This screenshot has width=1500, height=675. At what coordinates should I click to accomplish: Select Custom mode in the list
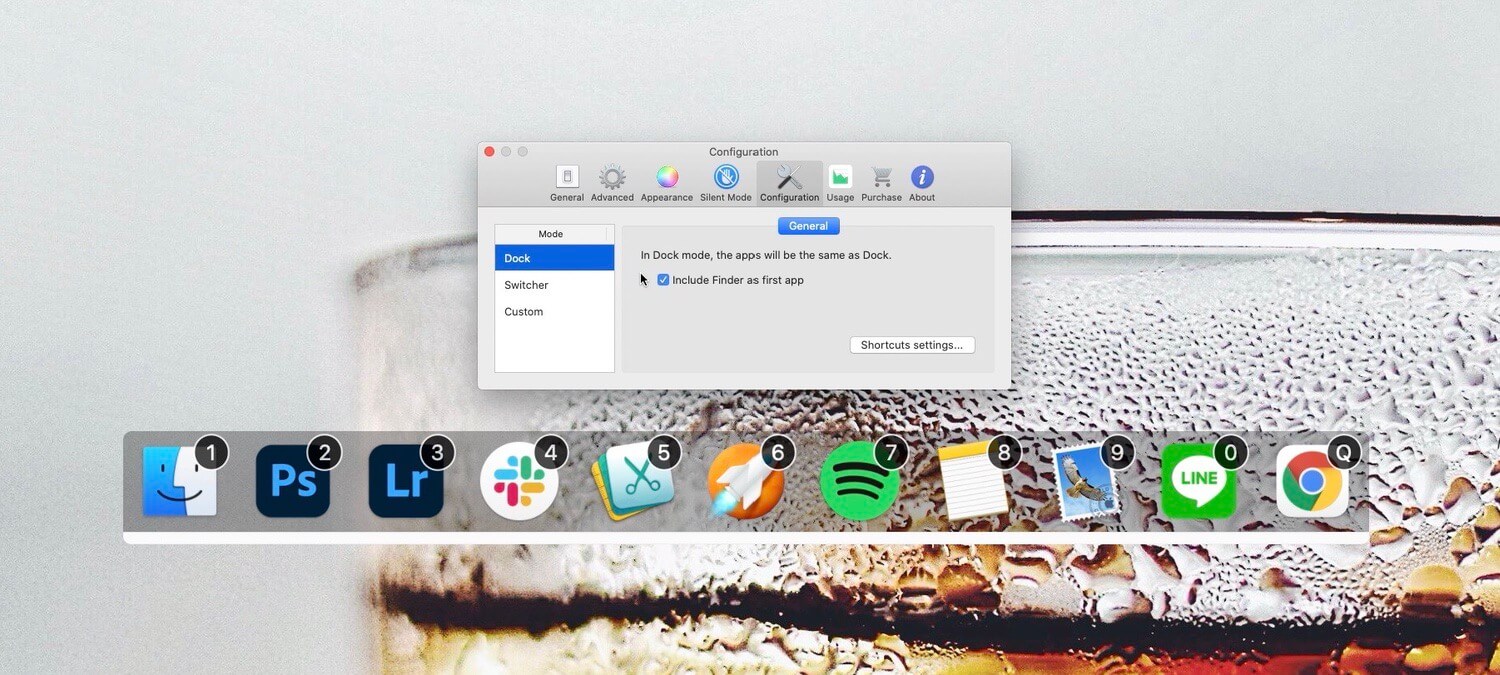pos(554,312)
